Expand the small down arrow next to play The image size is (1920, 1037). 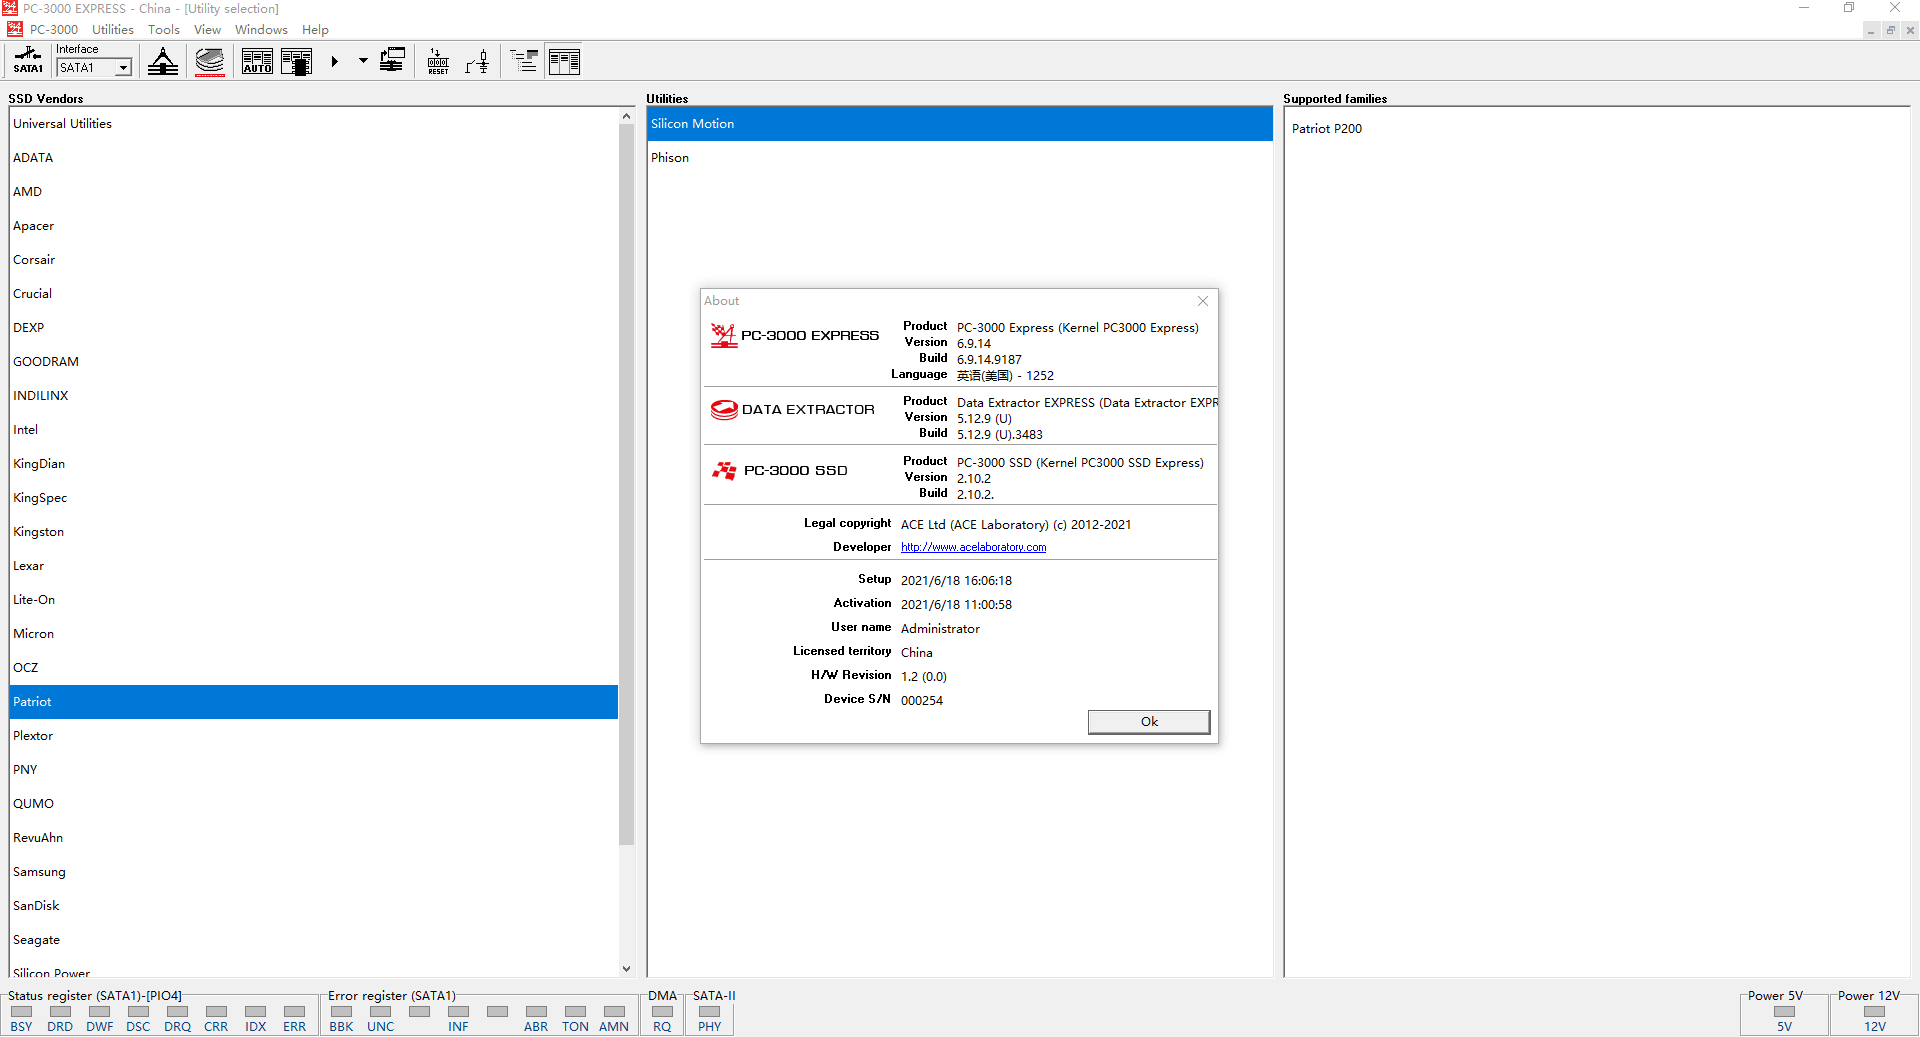[363, 61]
